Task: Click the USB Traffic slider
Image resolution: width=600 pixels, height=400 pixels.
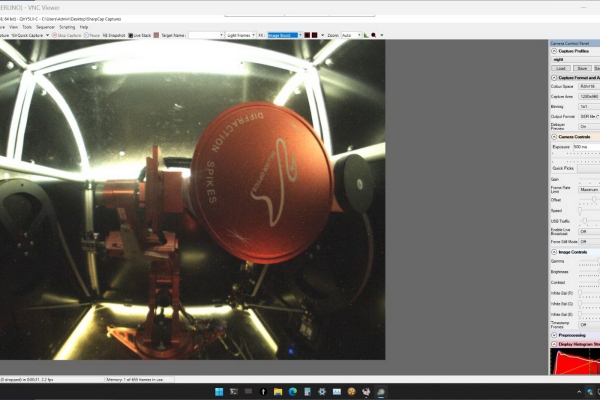Action: 589,221
